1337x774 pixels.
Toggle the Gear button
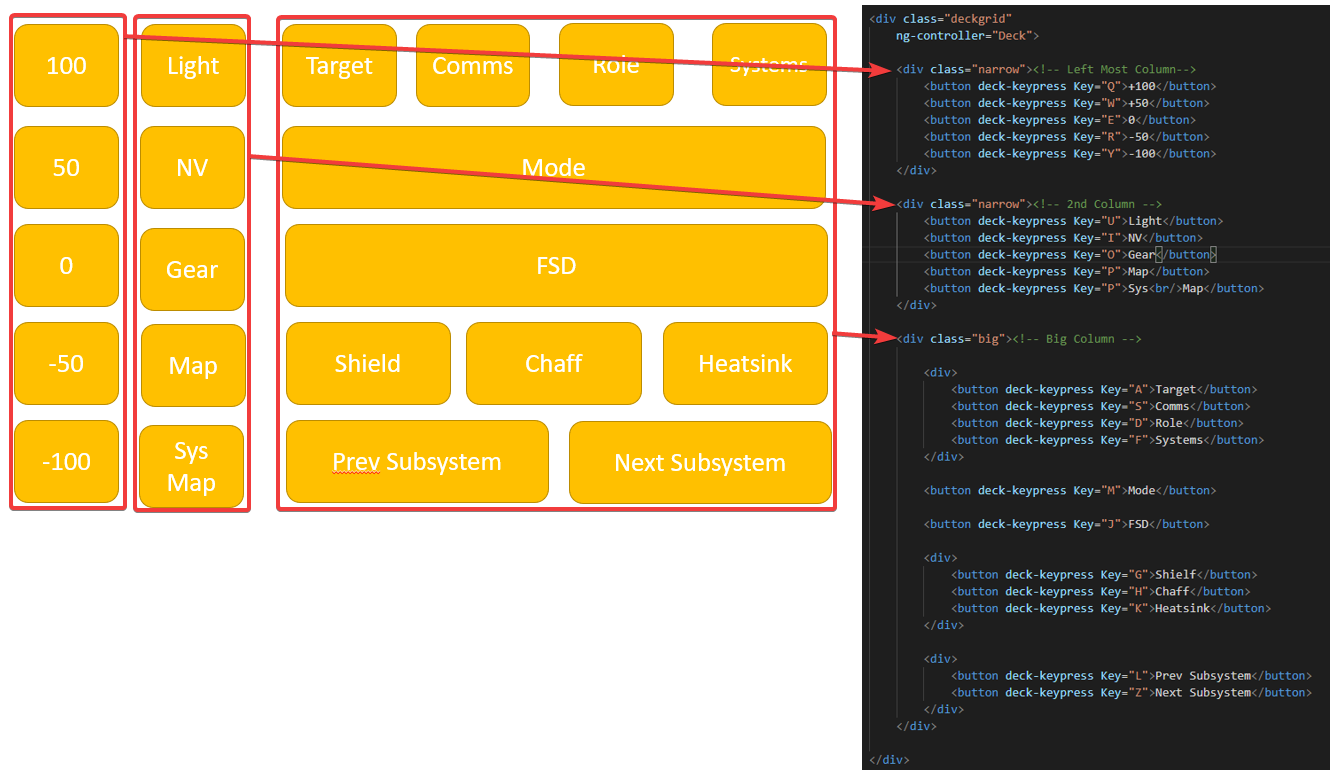point(193,269)
